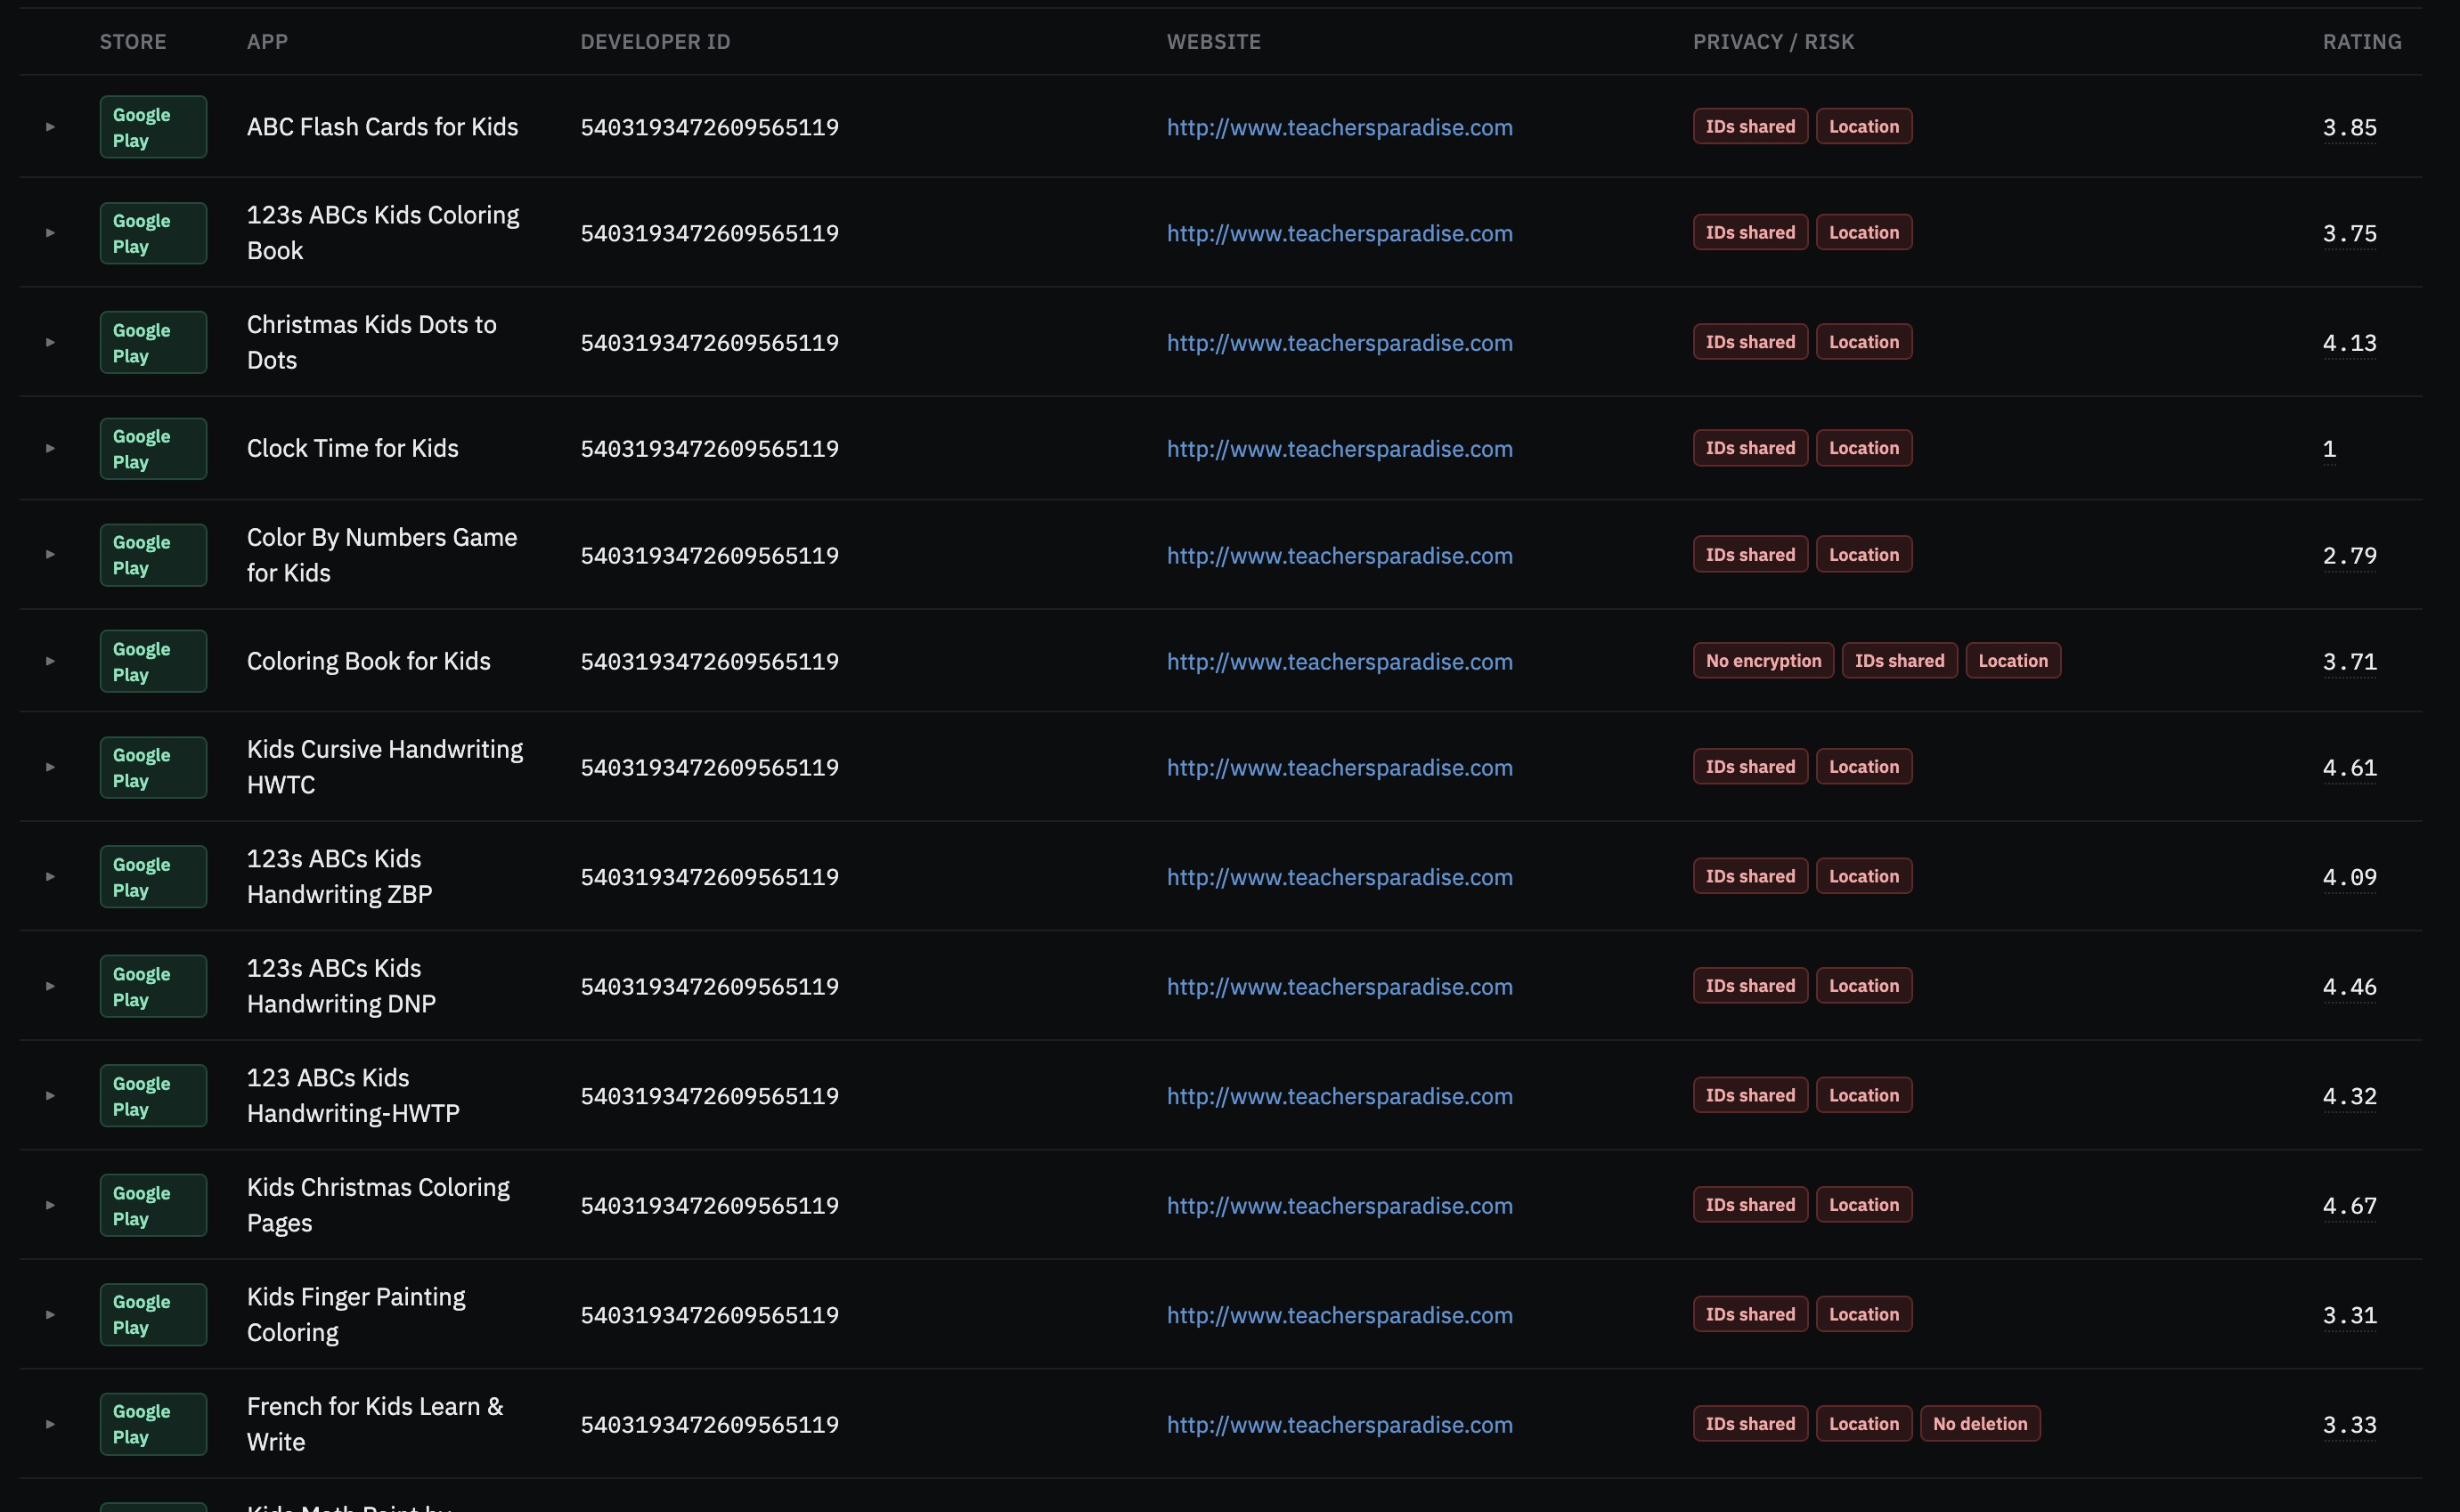
Task: Open website link for 123s ABCs Kids Coloring Book
Action: pos(1339,233)
